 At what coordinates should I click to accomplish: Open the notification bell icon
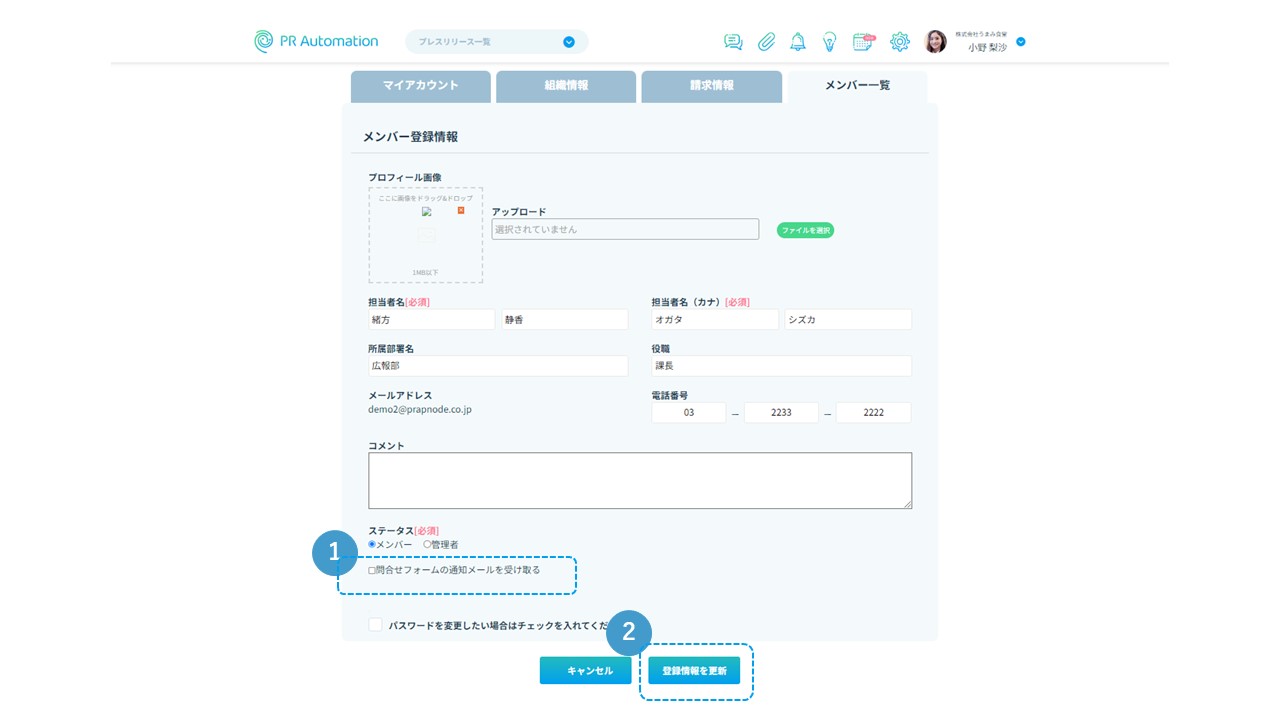point(797,42)
